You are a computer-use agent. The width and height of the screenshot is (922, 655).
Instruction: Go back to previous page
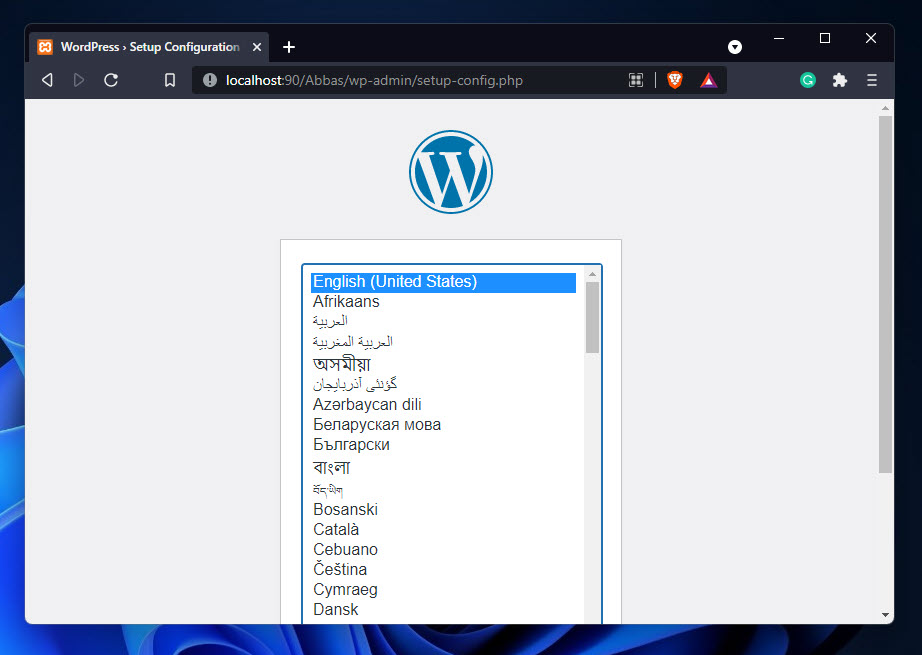pos(48,80)
